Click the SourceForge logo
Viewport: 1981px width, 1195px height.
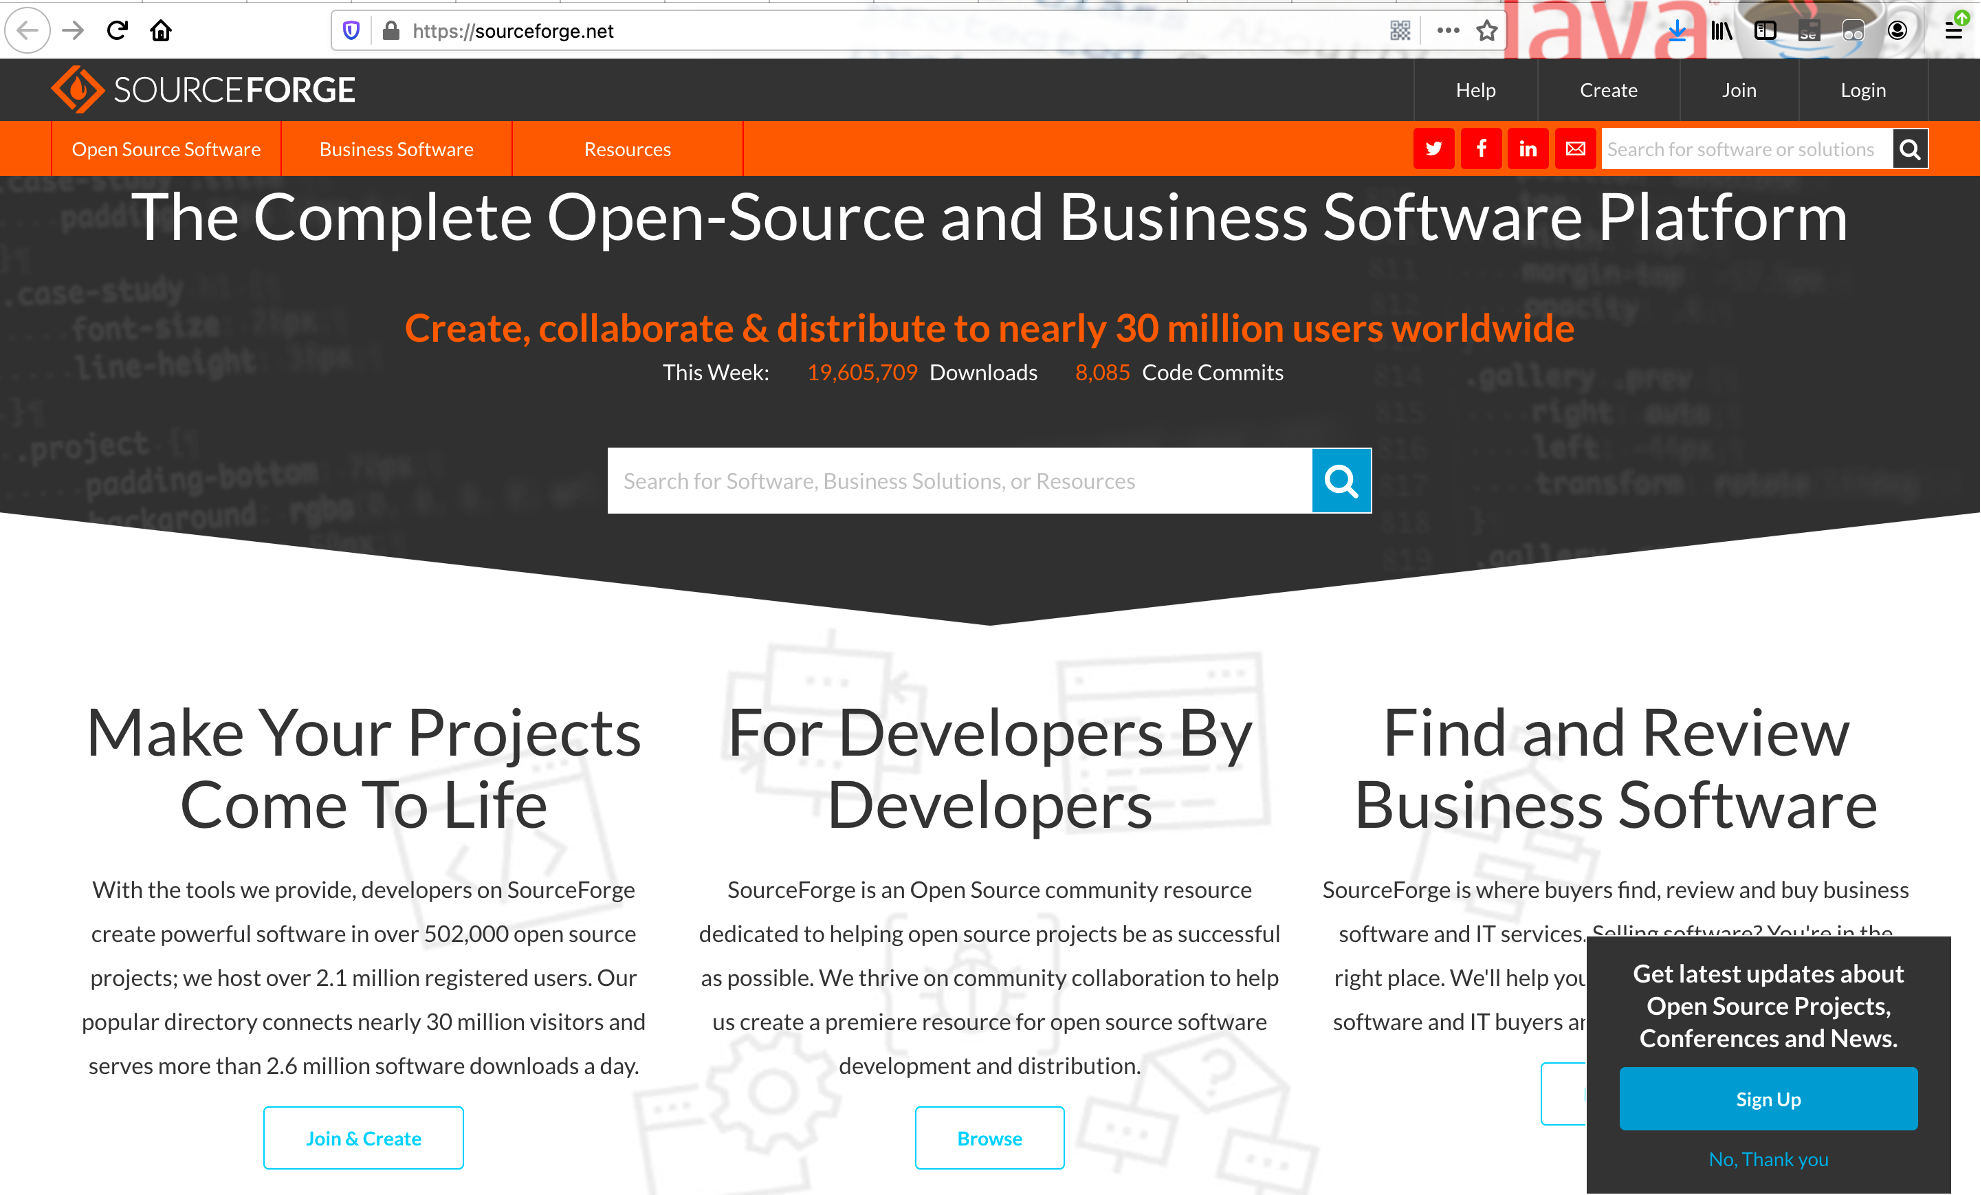tap(204, 90)
